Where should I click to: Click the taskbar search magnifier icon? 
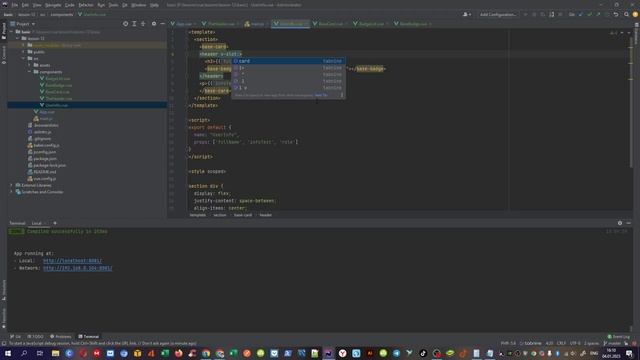pos(24,353)
